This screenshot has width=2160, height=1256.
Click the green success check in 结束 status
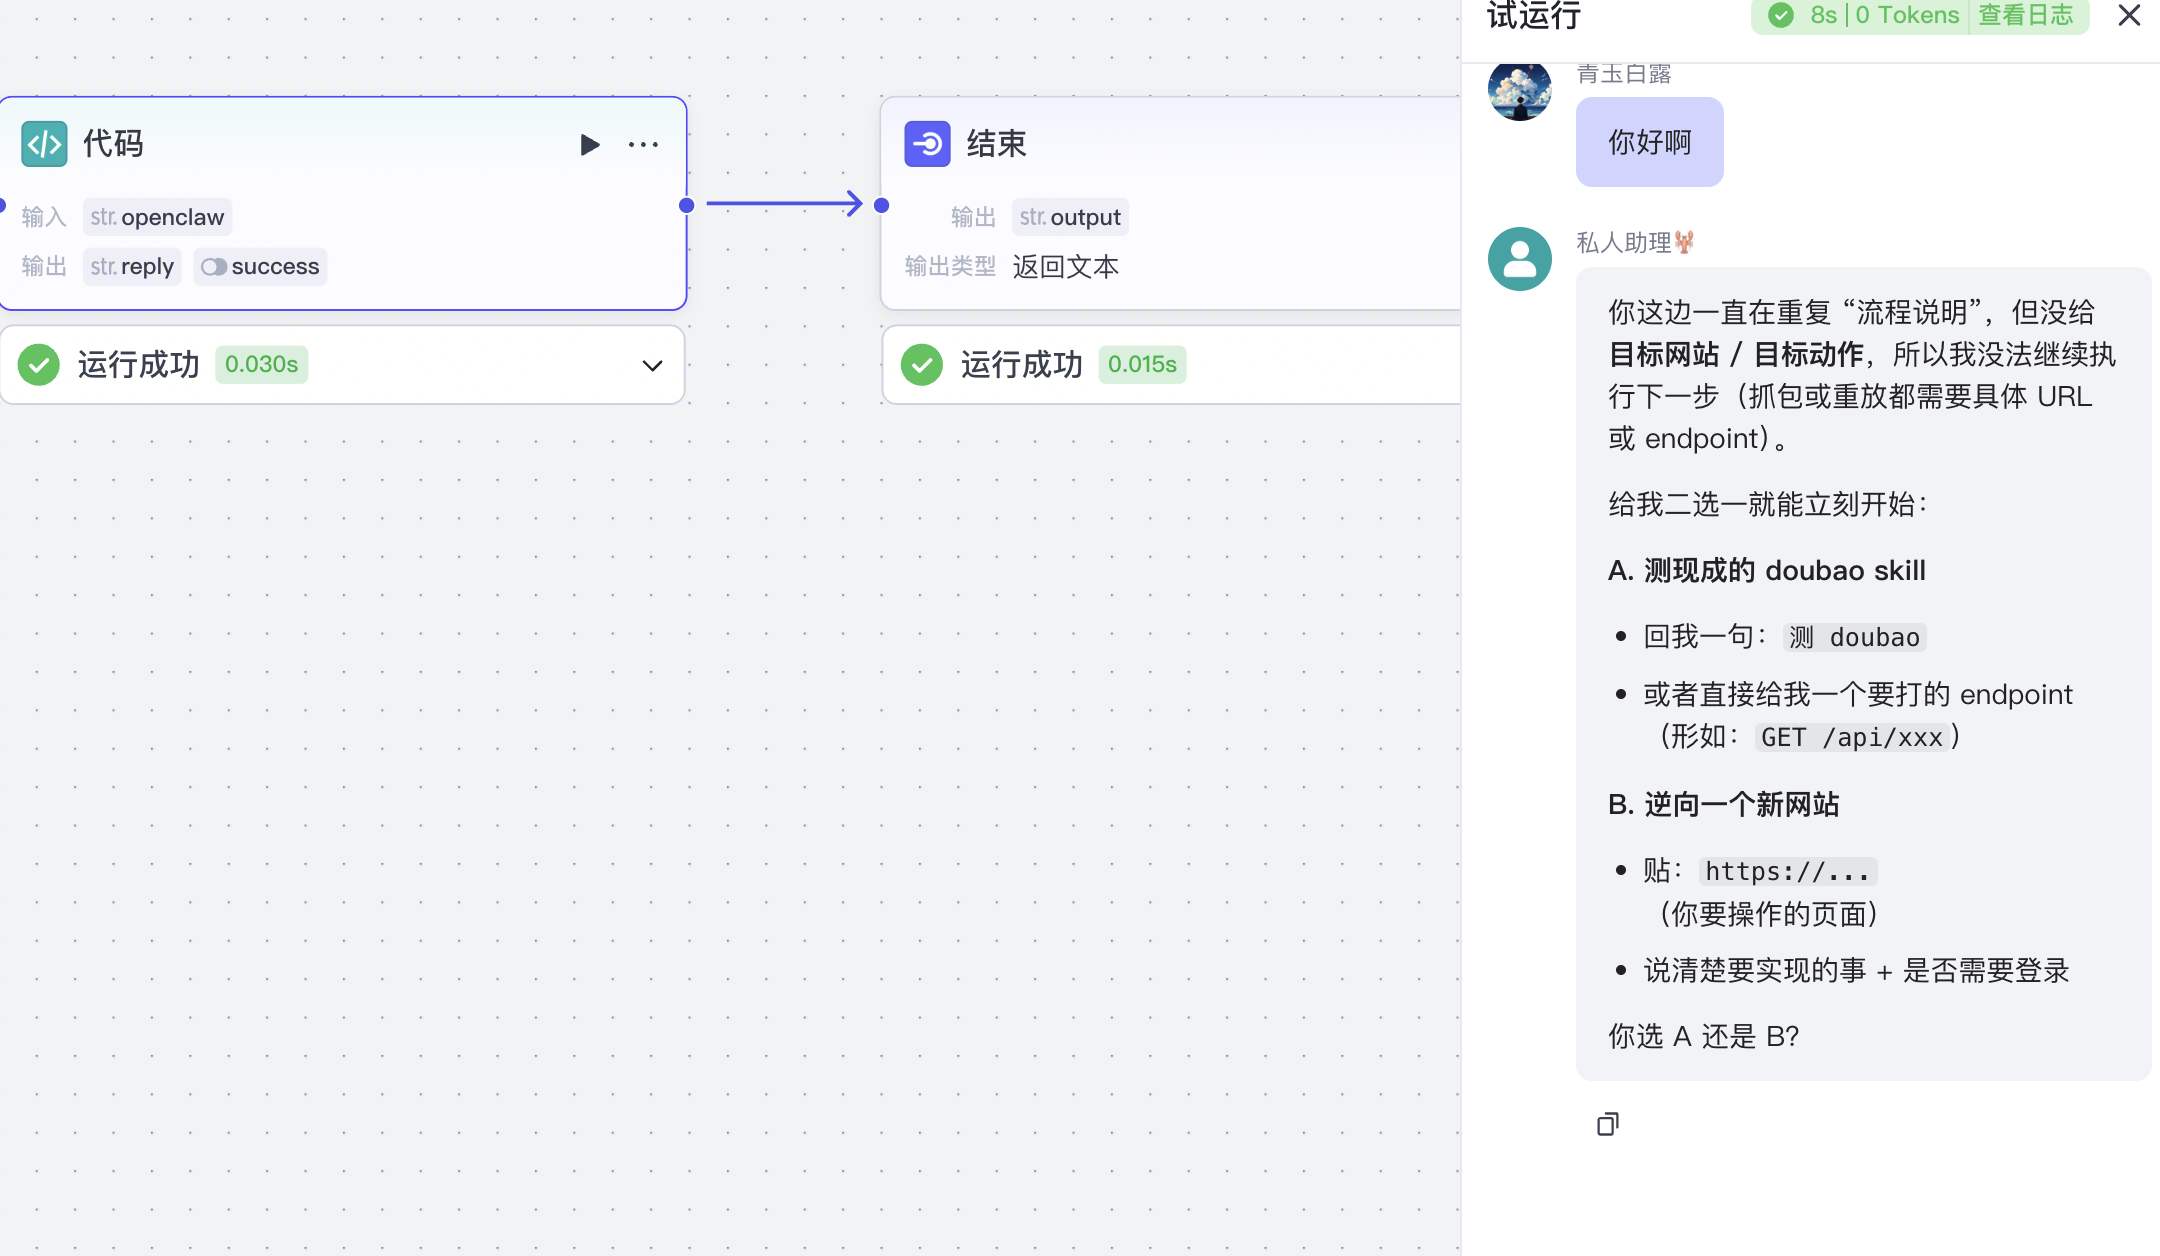[x=921, y=365]
